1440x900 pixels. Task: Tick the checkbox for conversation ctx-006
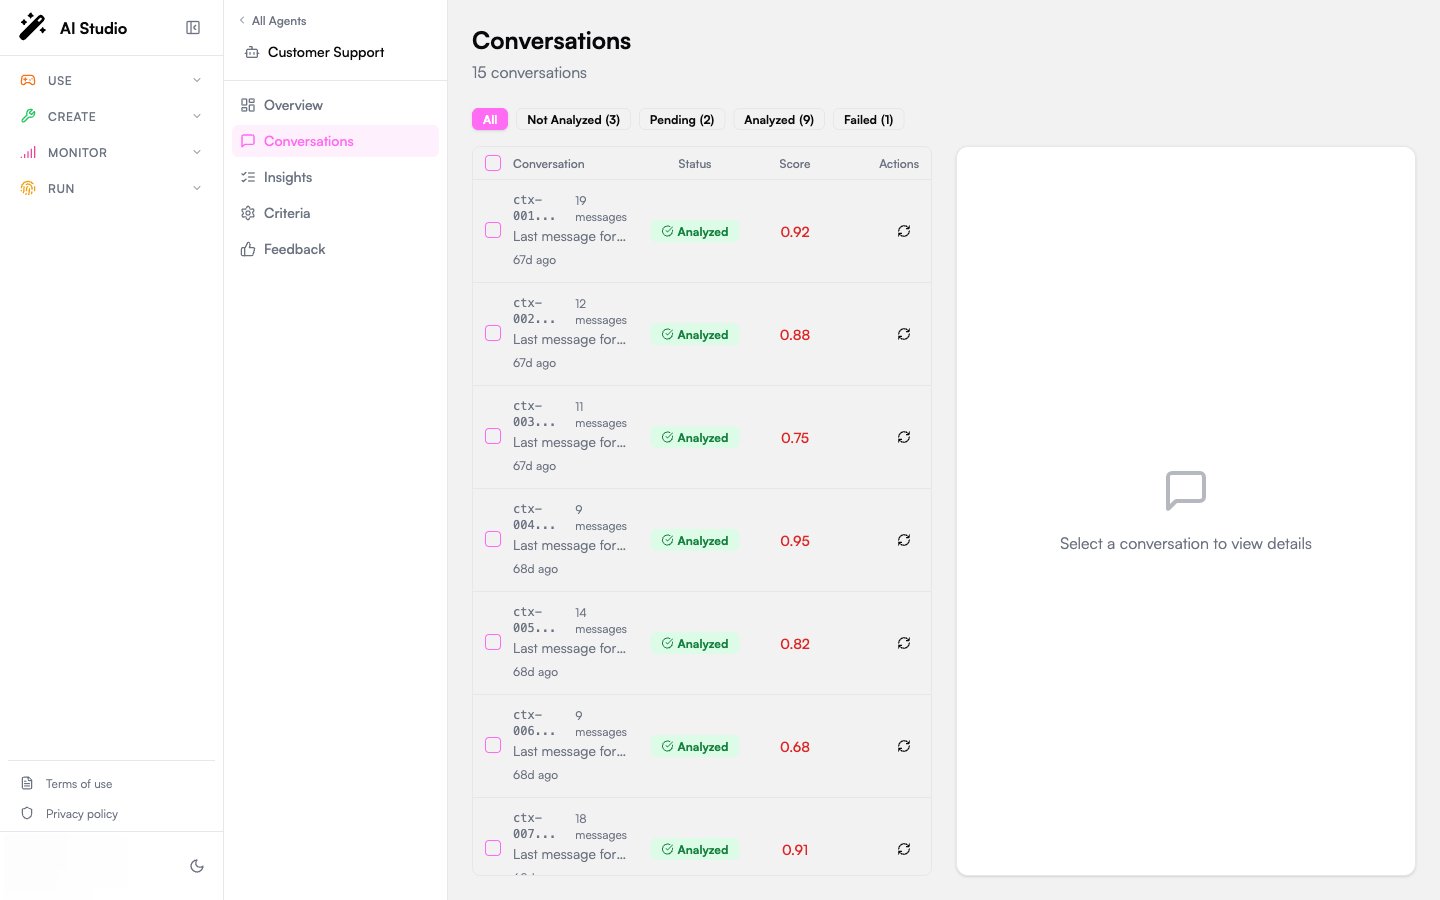click(493, 745)
